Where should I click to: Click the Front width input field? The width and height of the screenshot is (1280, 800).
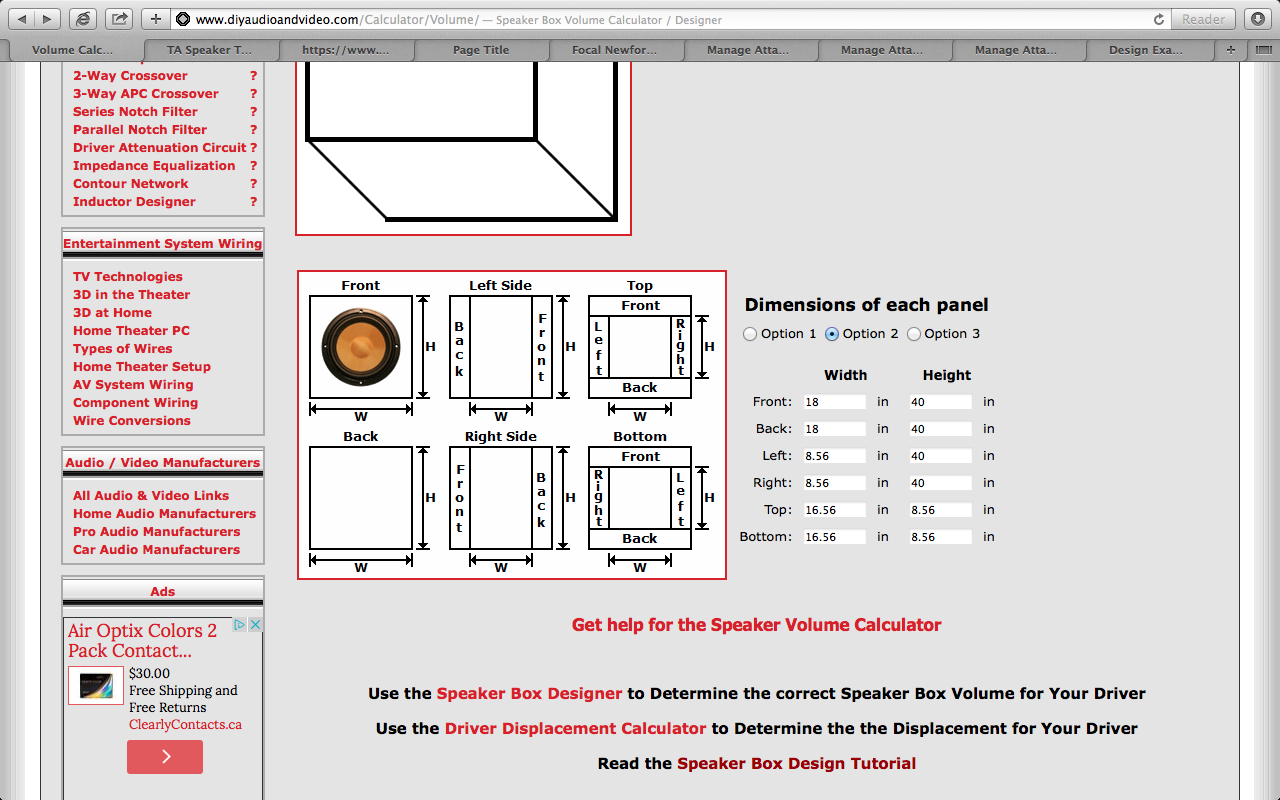tap(834, 402)
